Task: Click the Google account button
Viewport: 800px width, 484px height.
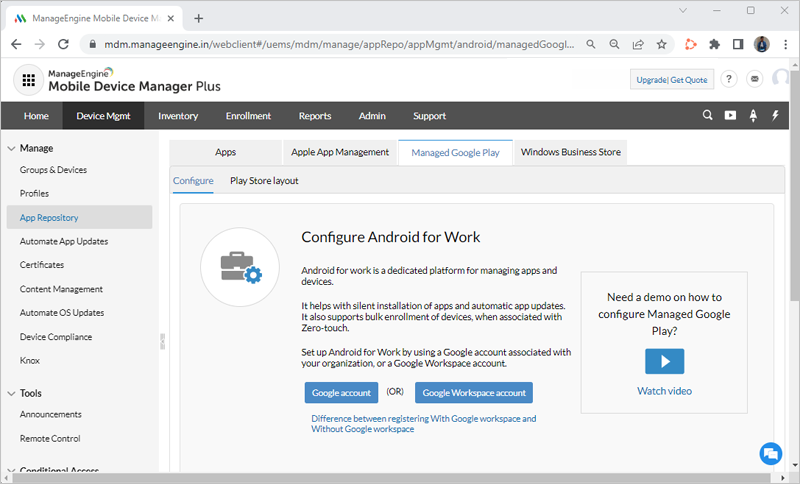Action: 341,393
